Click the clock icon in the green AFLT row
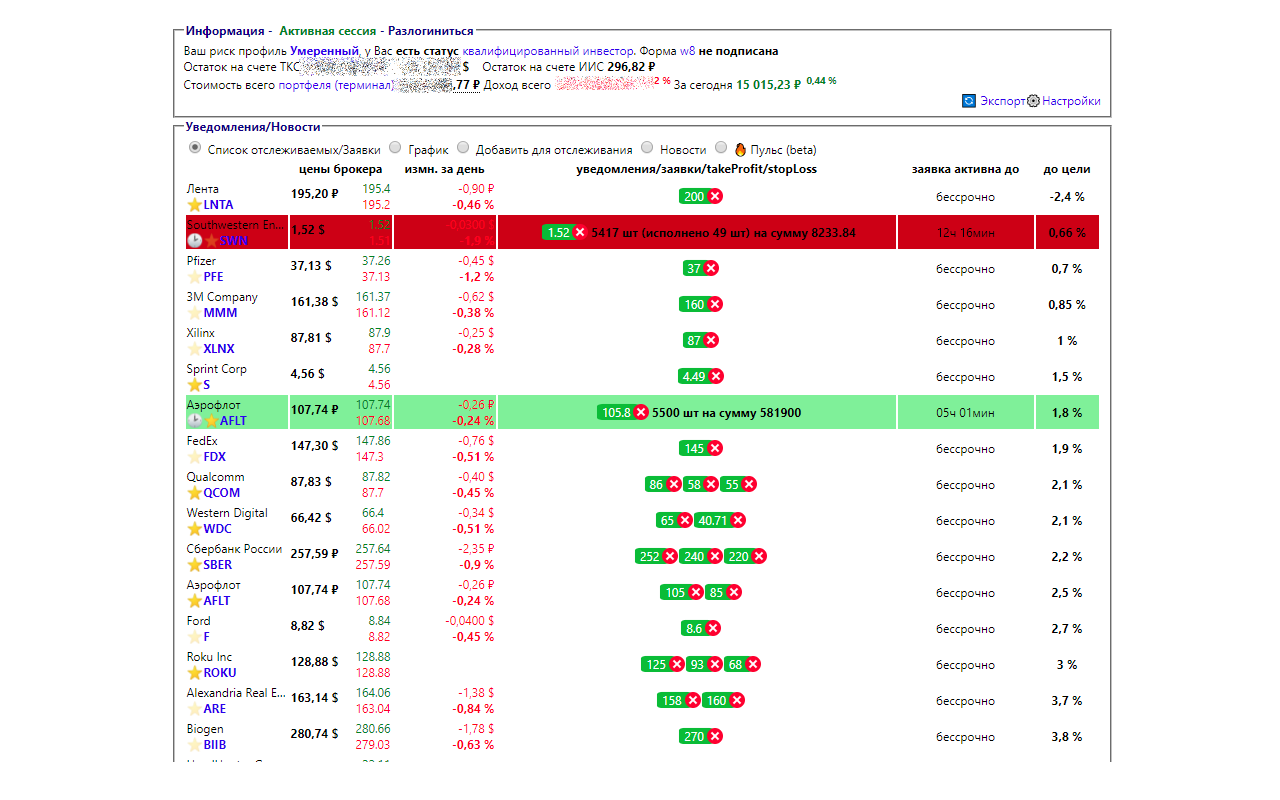This screenshot has width=1280, height=800. click(x=194, y=421)
